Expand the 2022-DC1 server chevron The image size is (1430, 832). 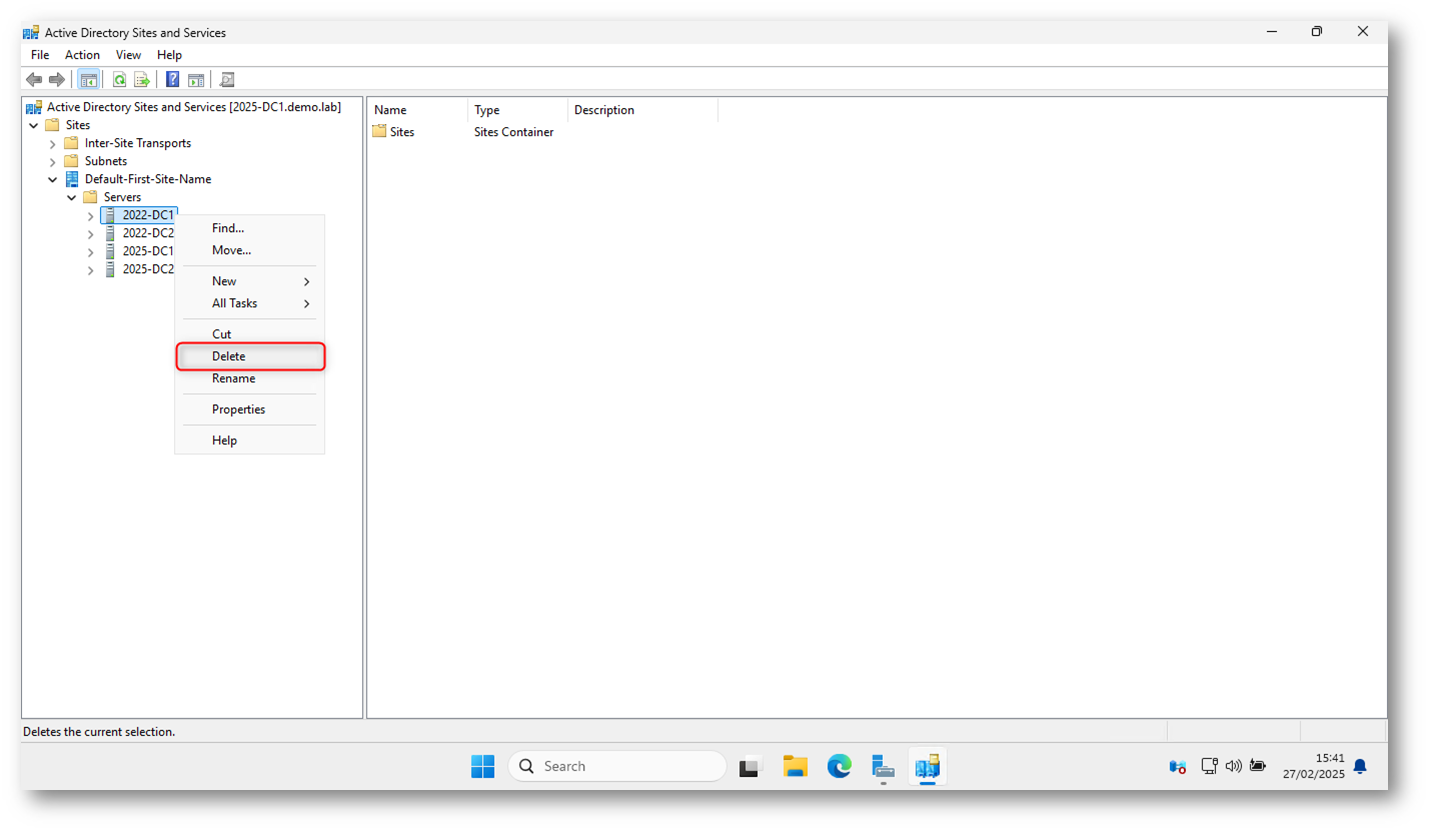(x=91, y=216)
